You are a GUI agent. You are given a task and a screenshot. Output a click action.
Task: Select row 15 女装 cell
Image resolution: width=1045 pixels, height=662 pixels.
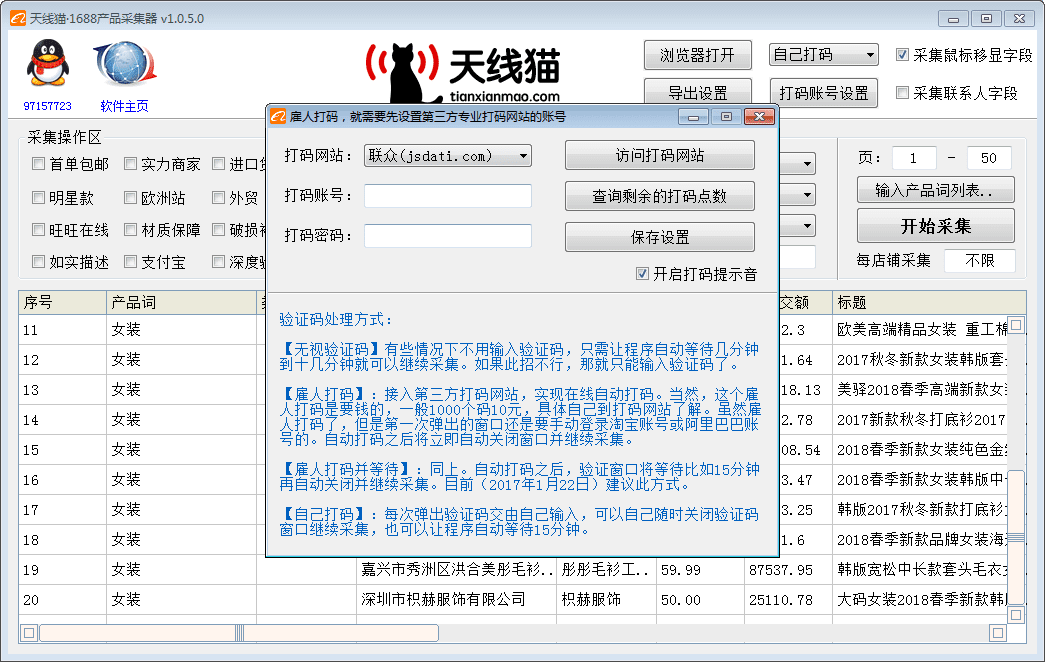(x=181, y=450)
